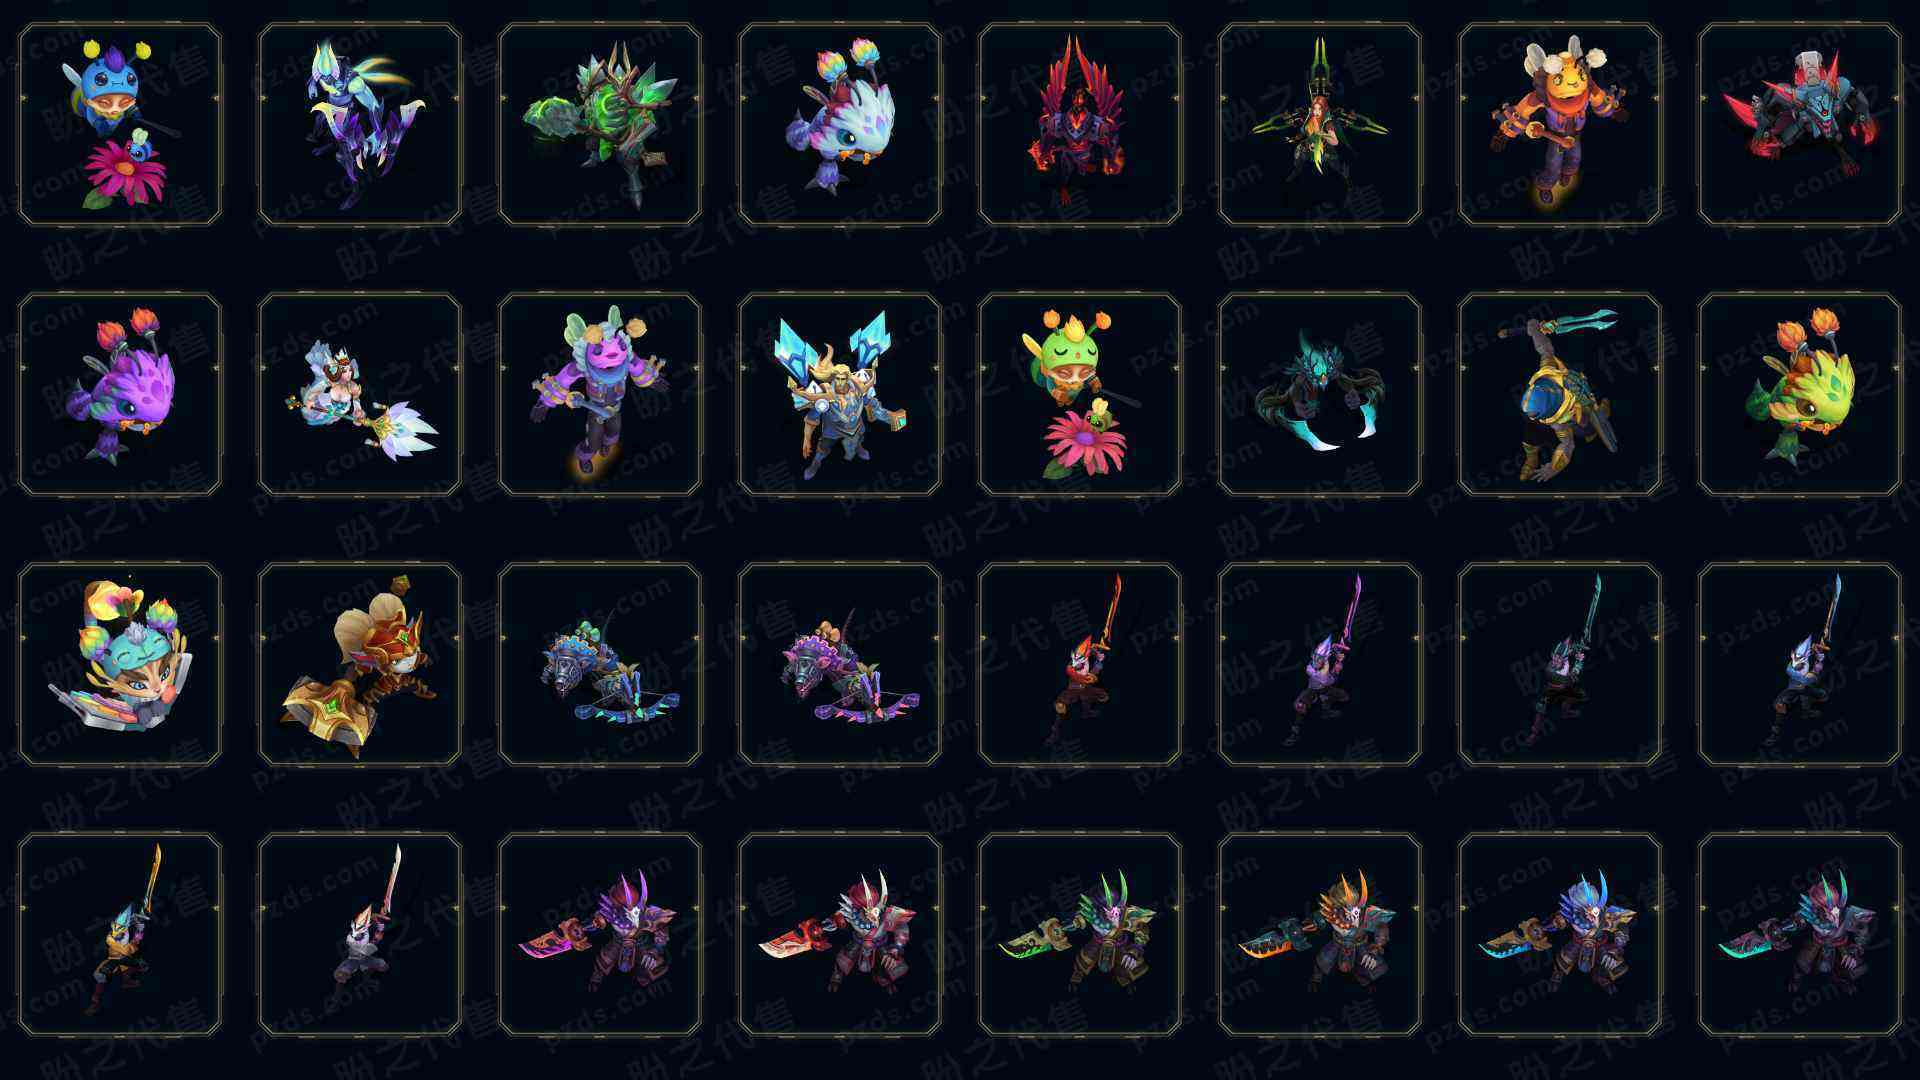This screenshot has width=1920, height=1080.
Task: Select the swordsman with red flaming sword
Action: (1080, 664)
